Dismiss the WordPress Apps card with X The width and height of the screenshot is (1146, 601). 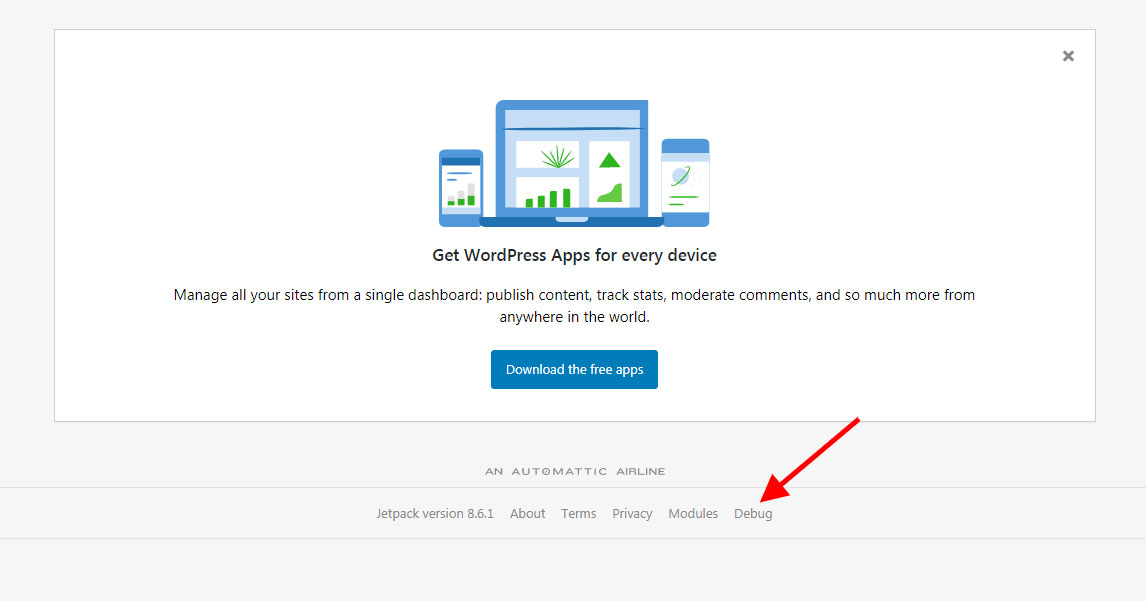[x=1068, y=56]
